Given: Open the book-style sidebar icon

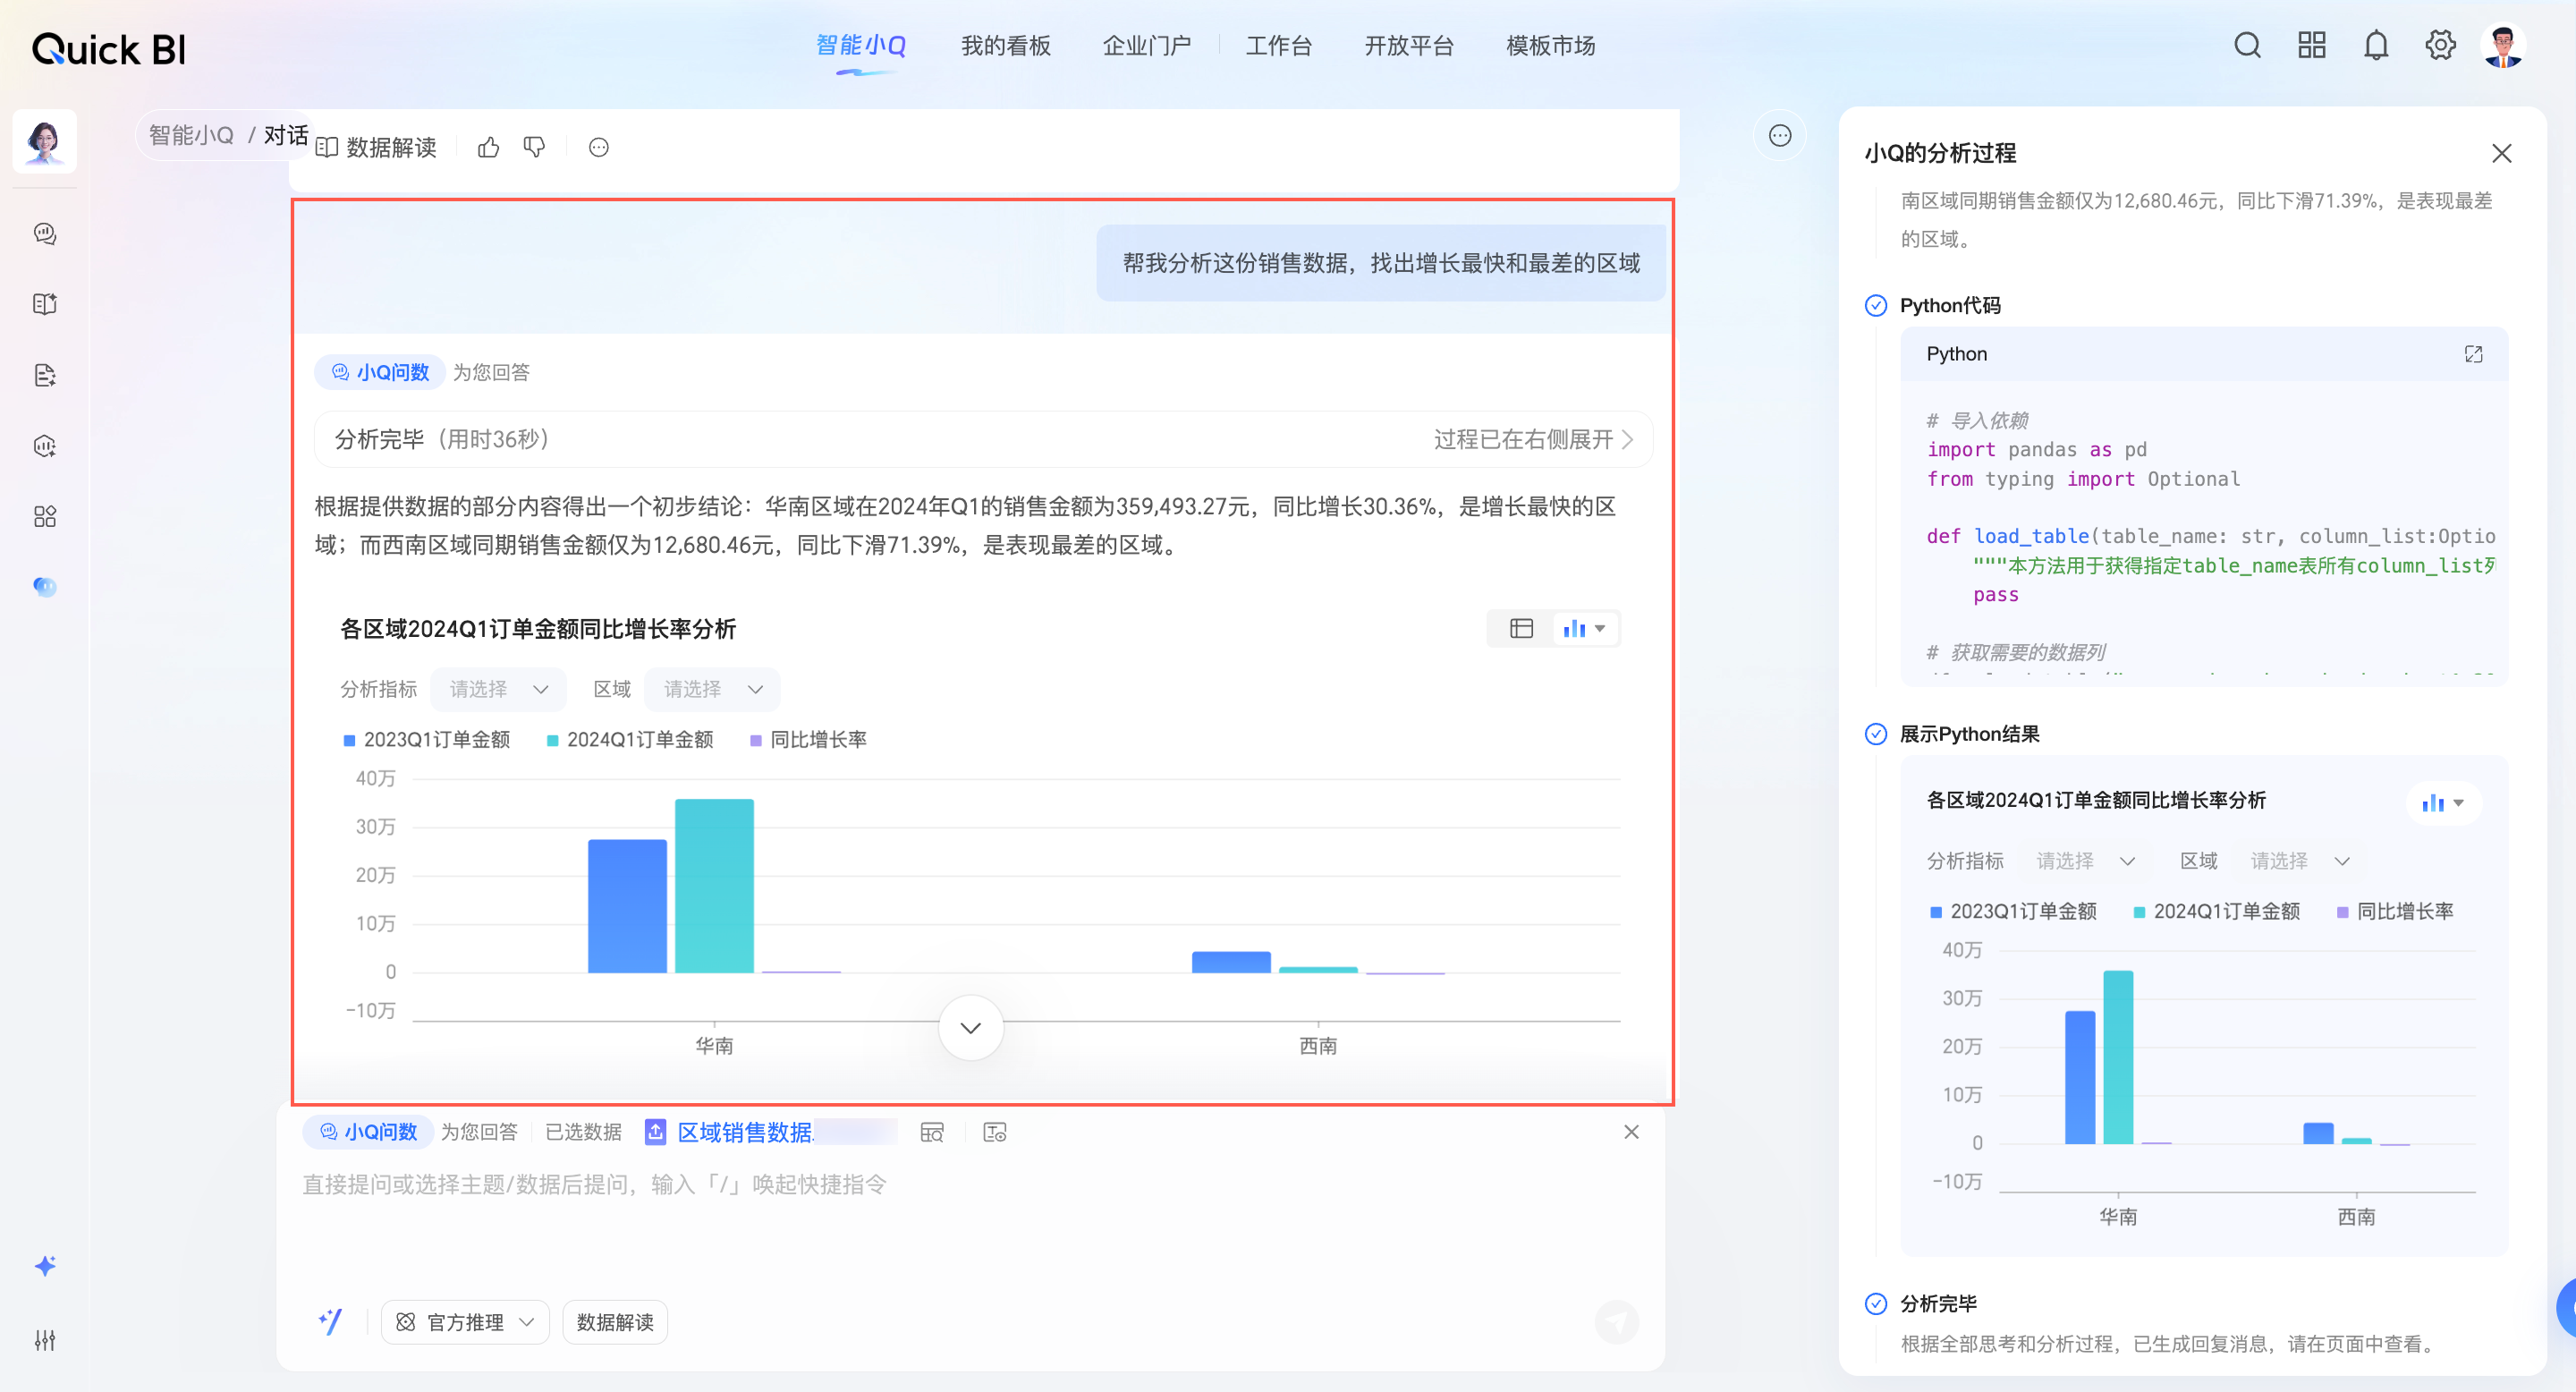Looking at the screenshot, I should (x=45, y=304).
